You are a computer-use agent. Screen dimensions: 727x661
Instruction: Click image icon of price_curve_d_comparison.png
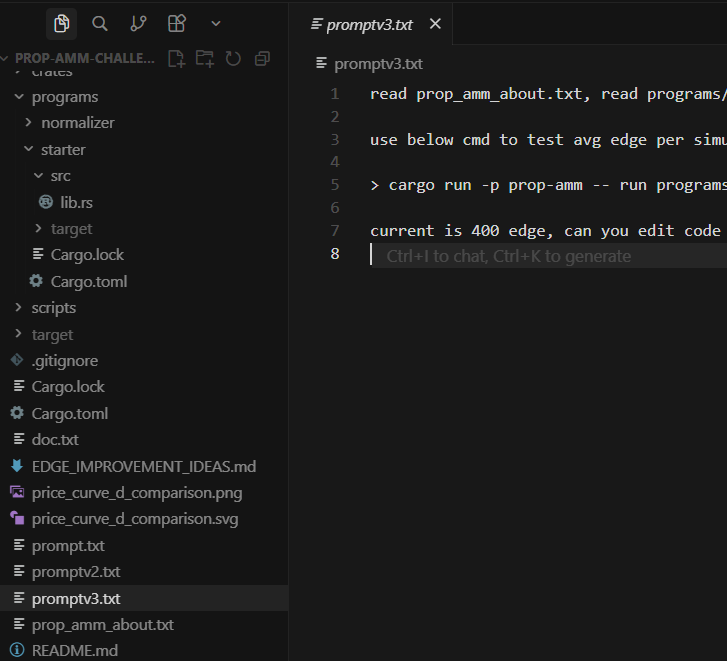(17, 492)
